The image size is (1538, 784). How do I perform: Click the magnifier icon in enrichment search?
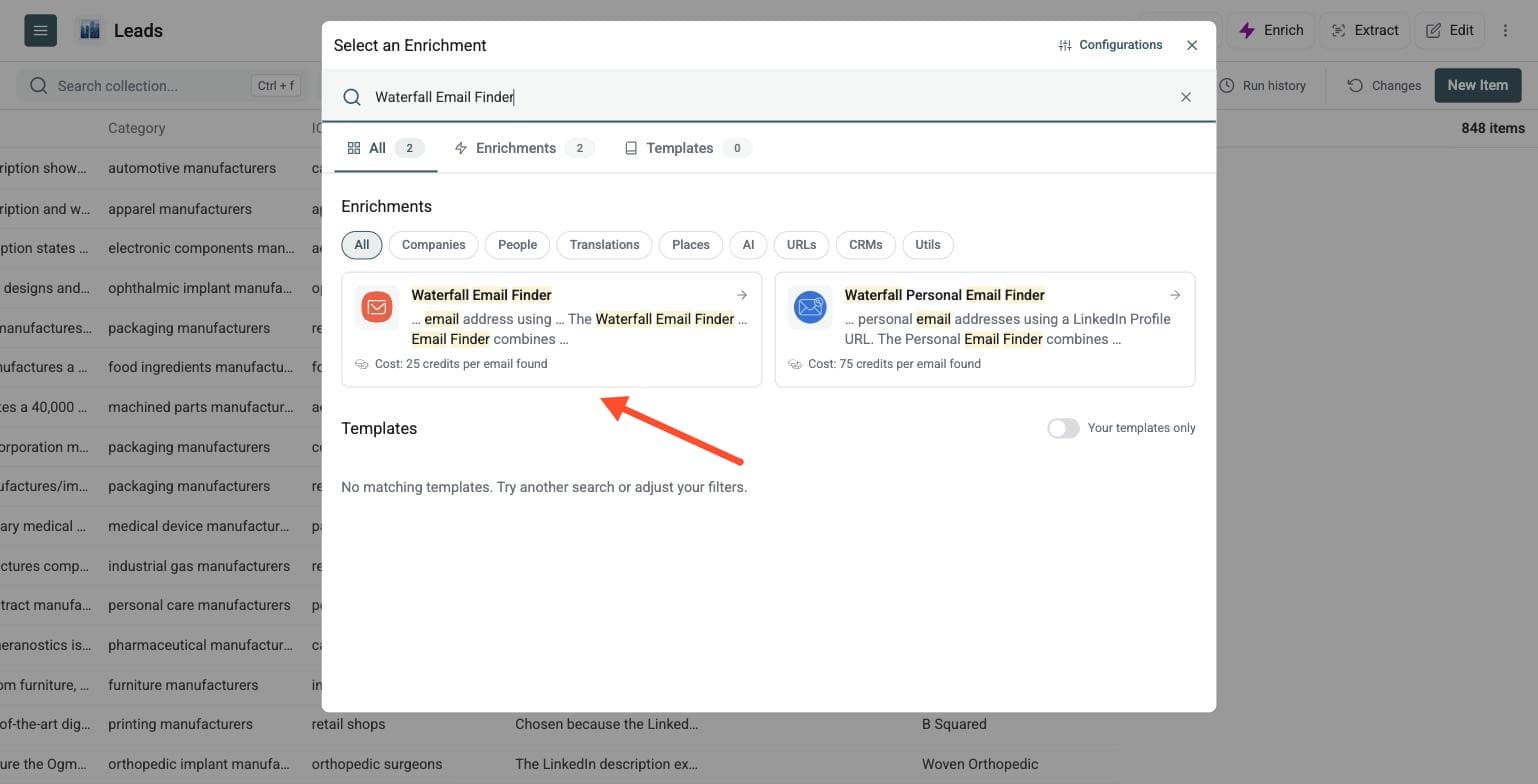352,97
